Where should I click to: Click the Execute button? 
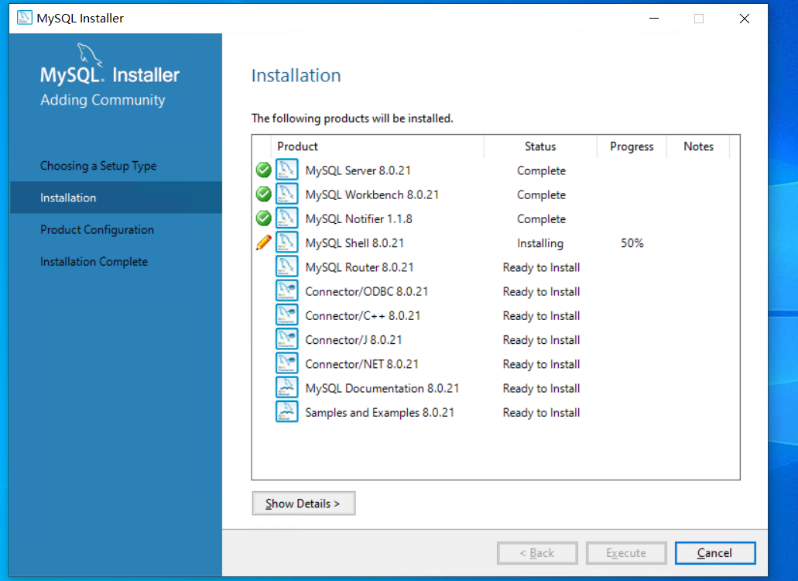coord(626,553)
